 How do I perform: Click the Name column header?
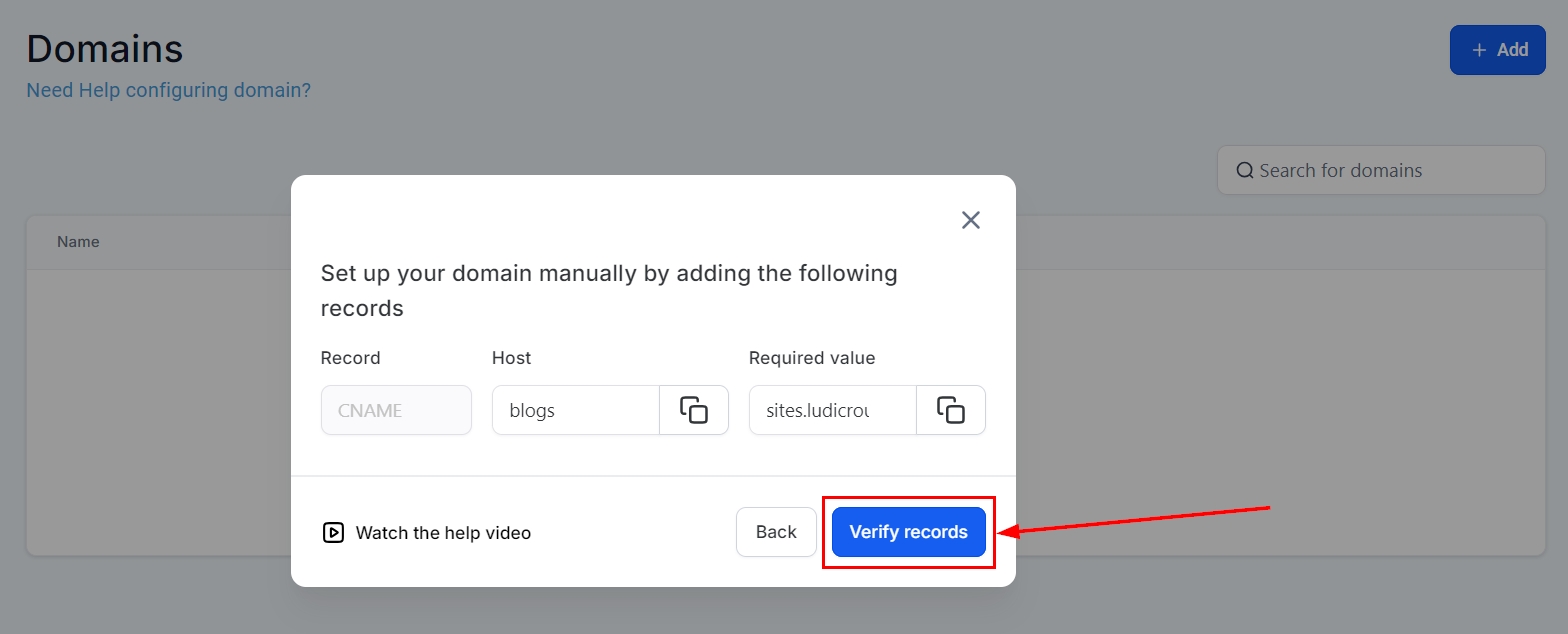(78, 242)
